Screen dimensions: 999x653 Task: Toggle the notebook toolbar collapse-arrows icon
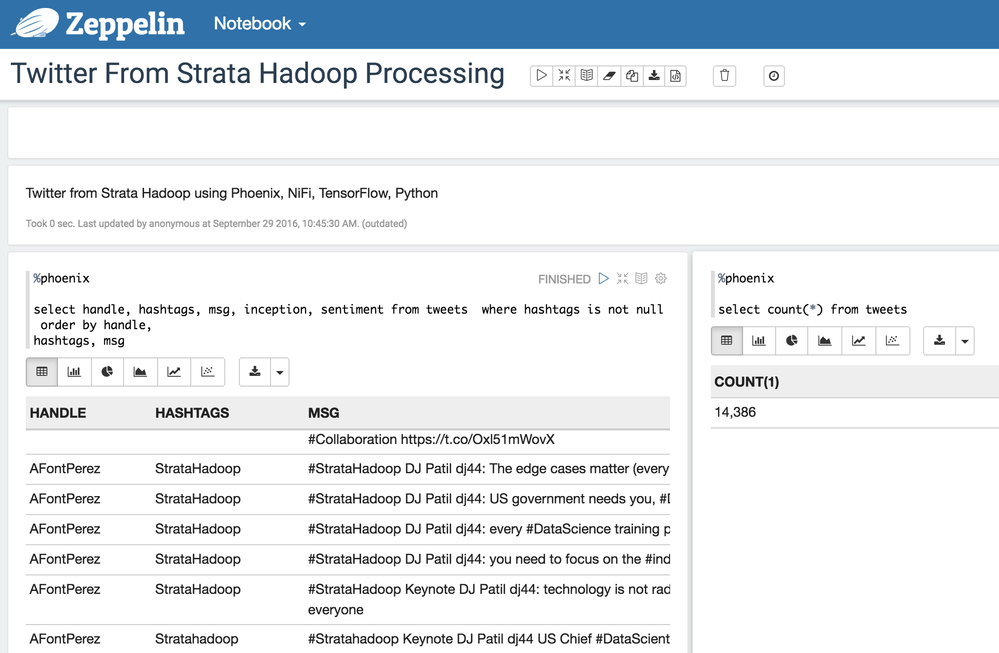click(564, 75)
